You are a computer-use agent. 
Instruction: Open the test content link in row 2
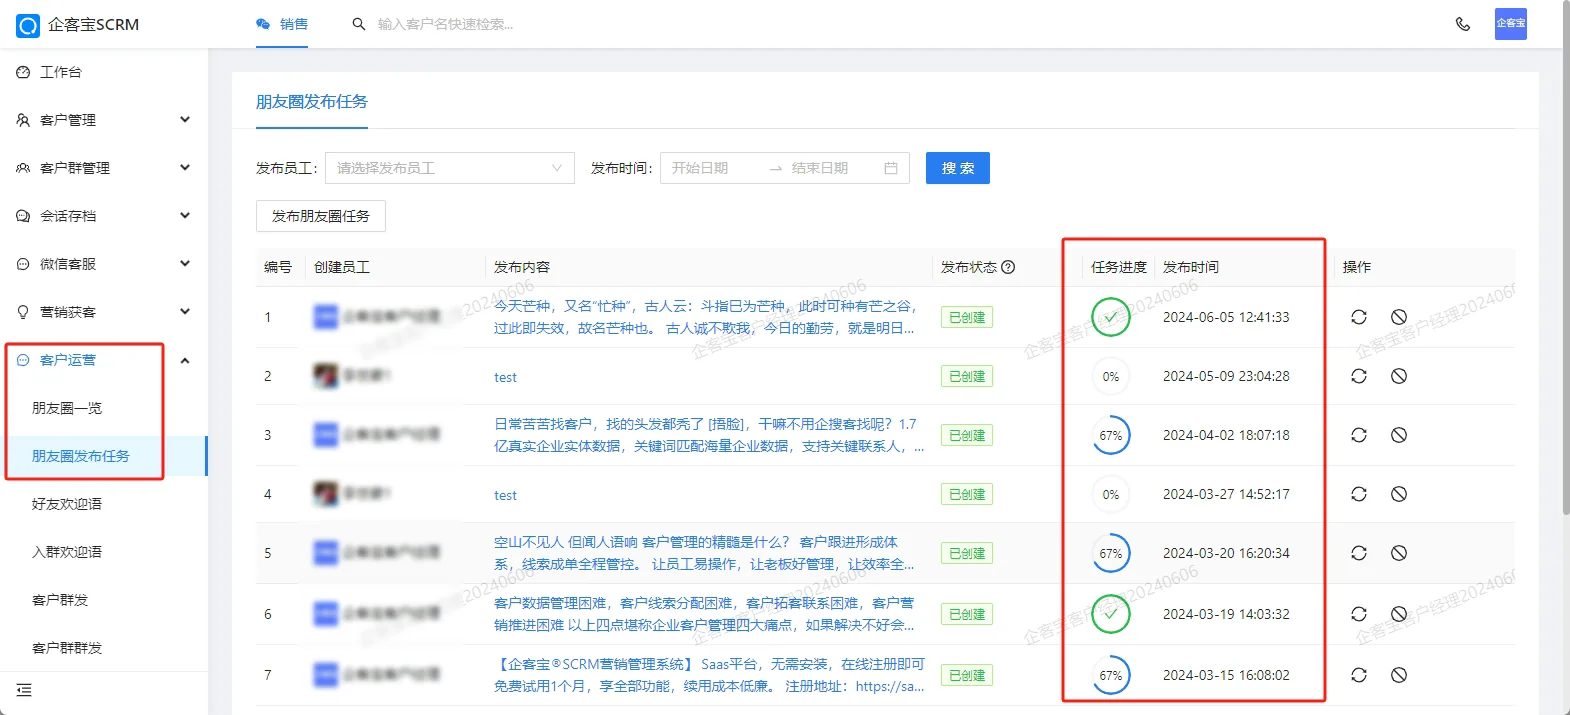(505, 377)
